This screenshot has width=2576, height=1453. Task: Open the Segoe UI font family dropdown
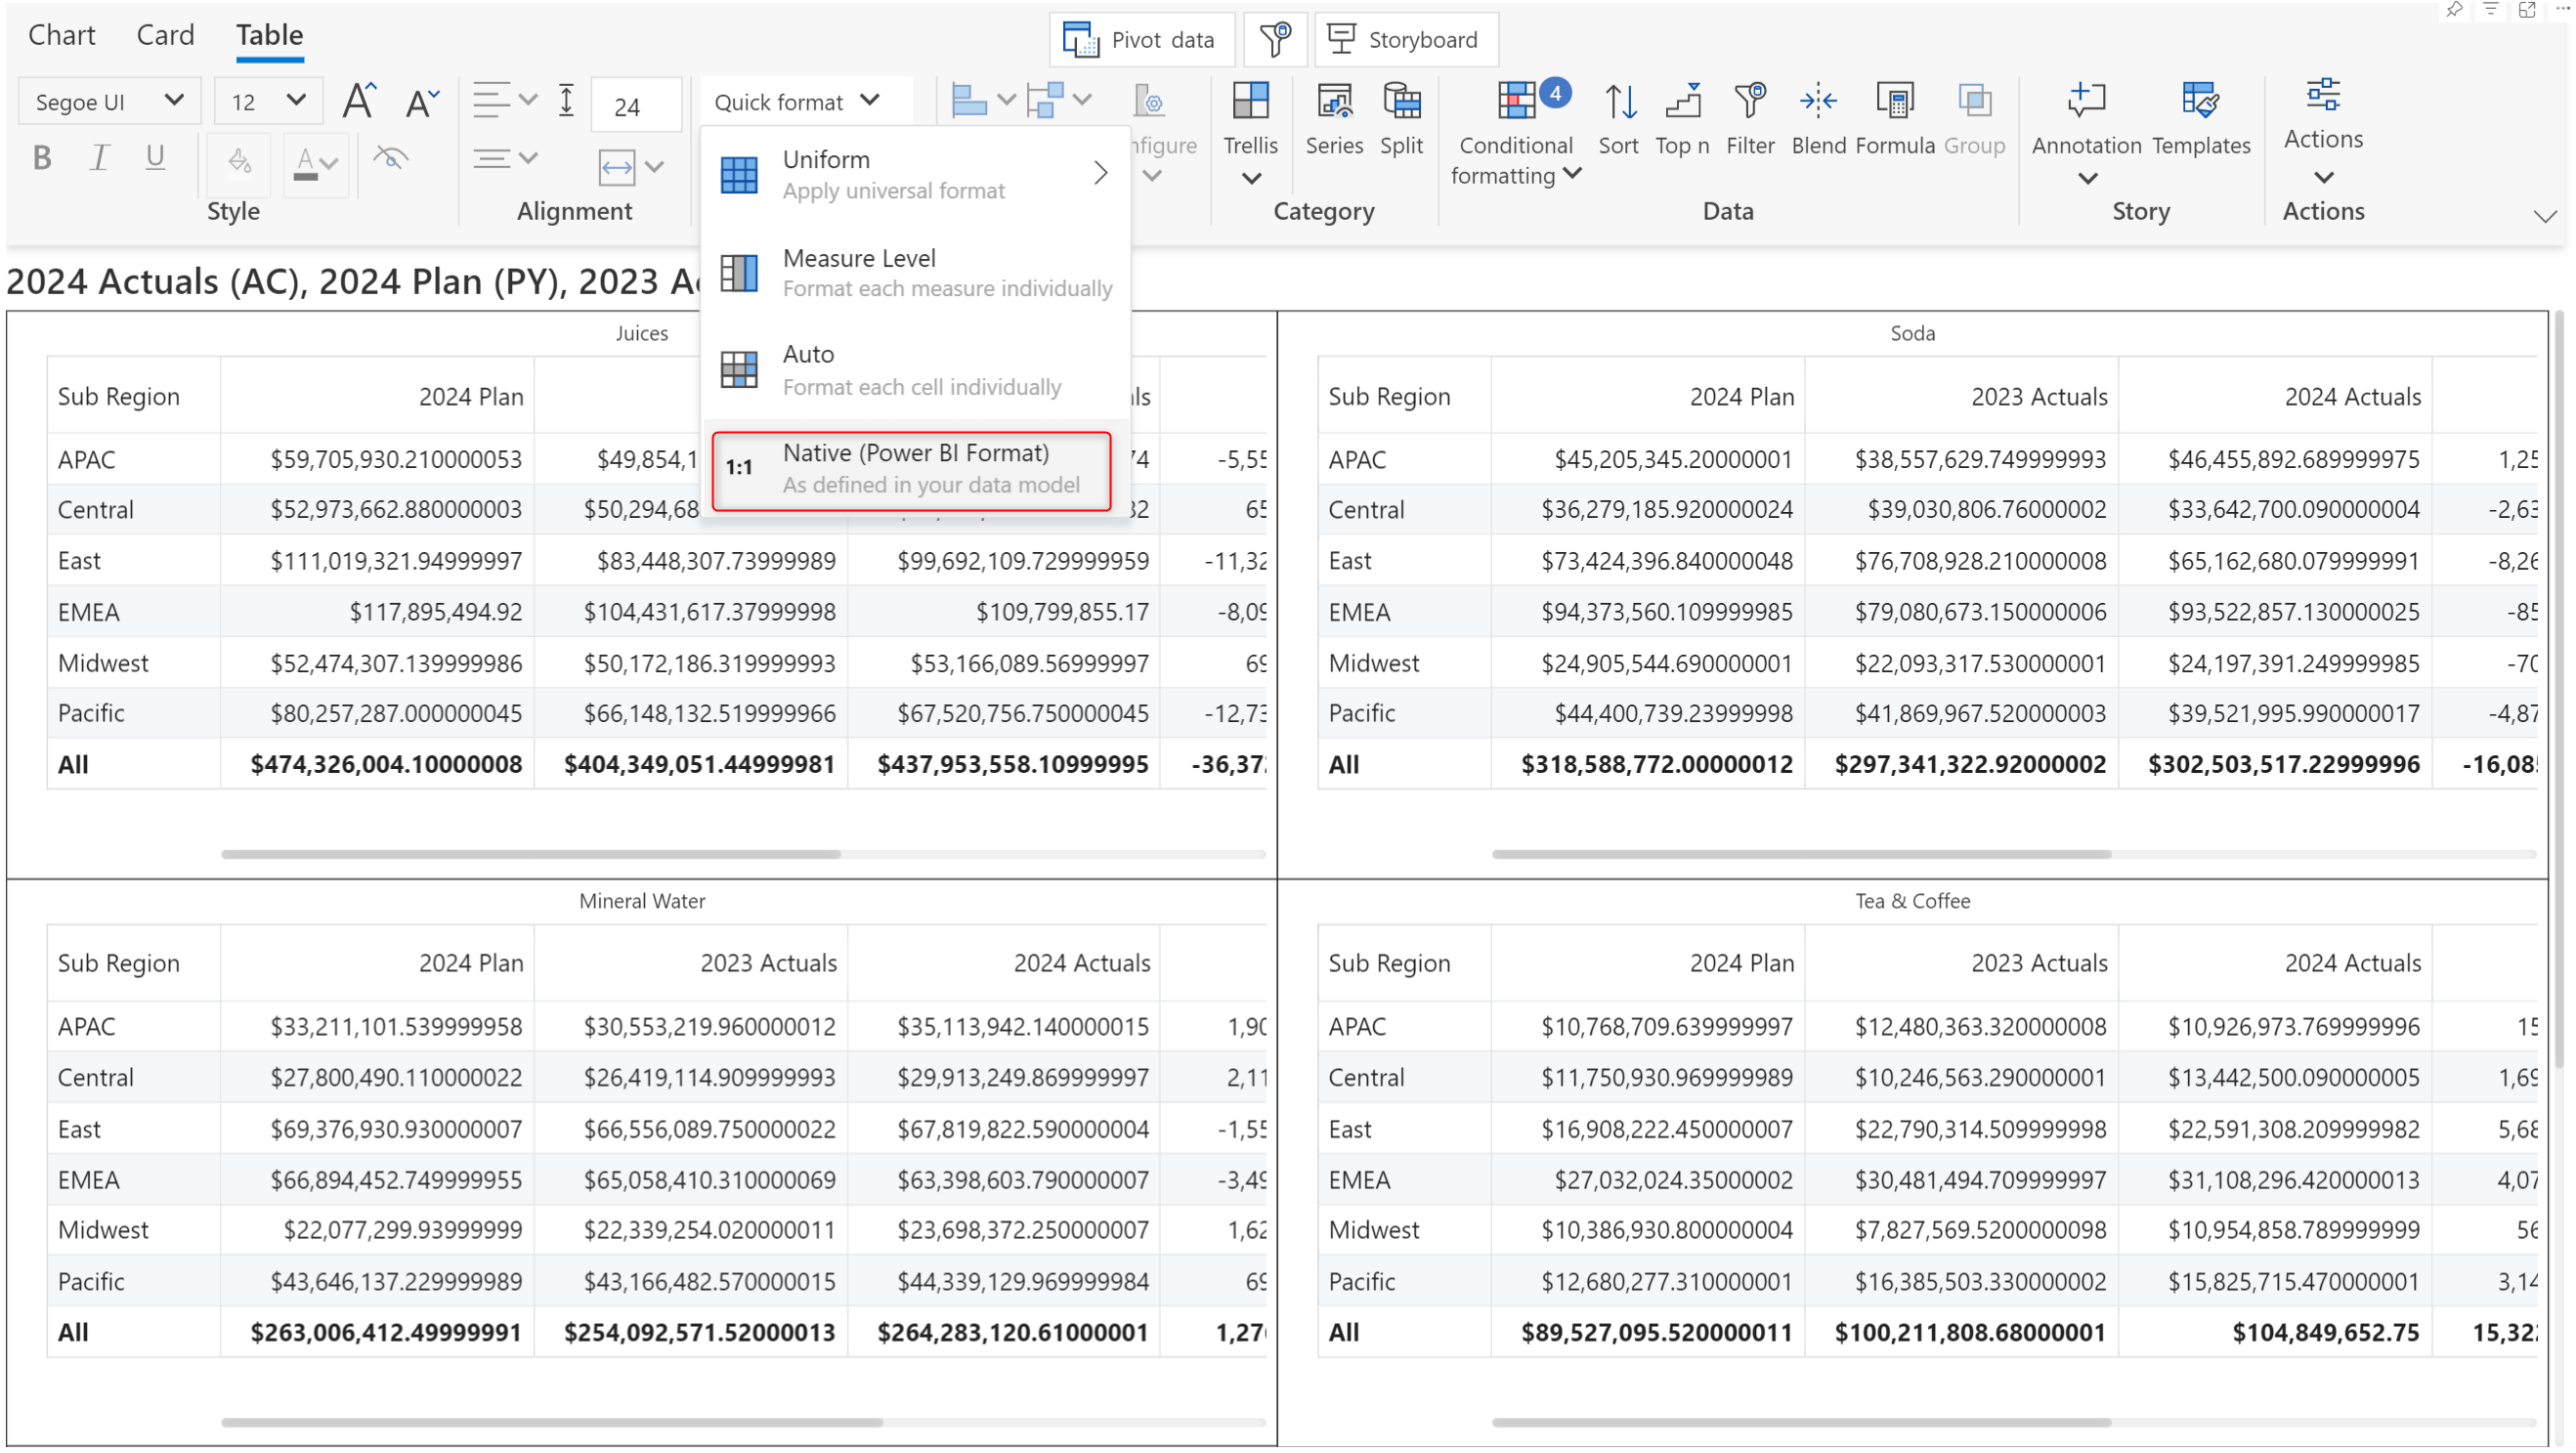[109, 101]
